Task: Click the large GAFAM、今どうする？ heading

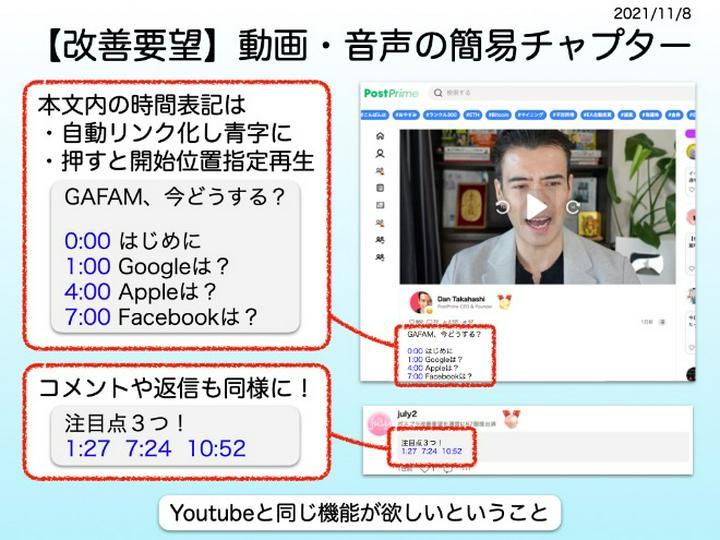Action: click(x=175, y=197)
